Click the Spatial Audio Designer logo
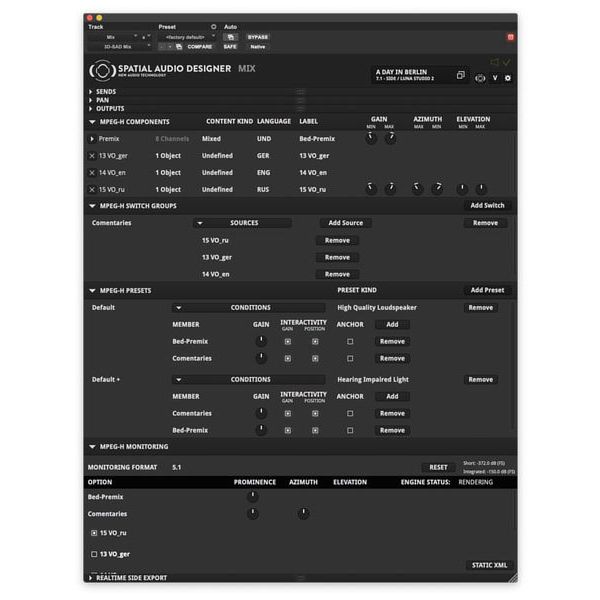 click(x=102, y=71)
